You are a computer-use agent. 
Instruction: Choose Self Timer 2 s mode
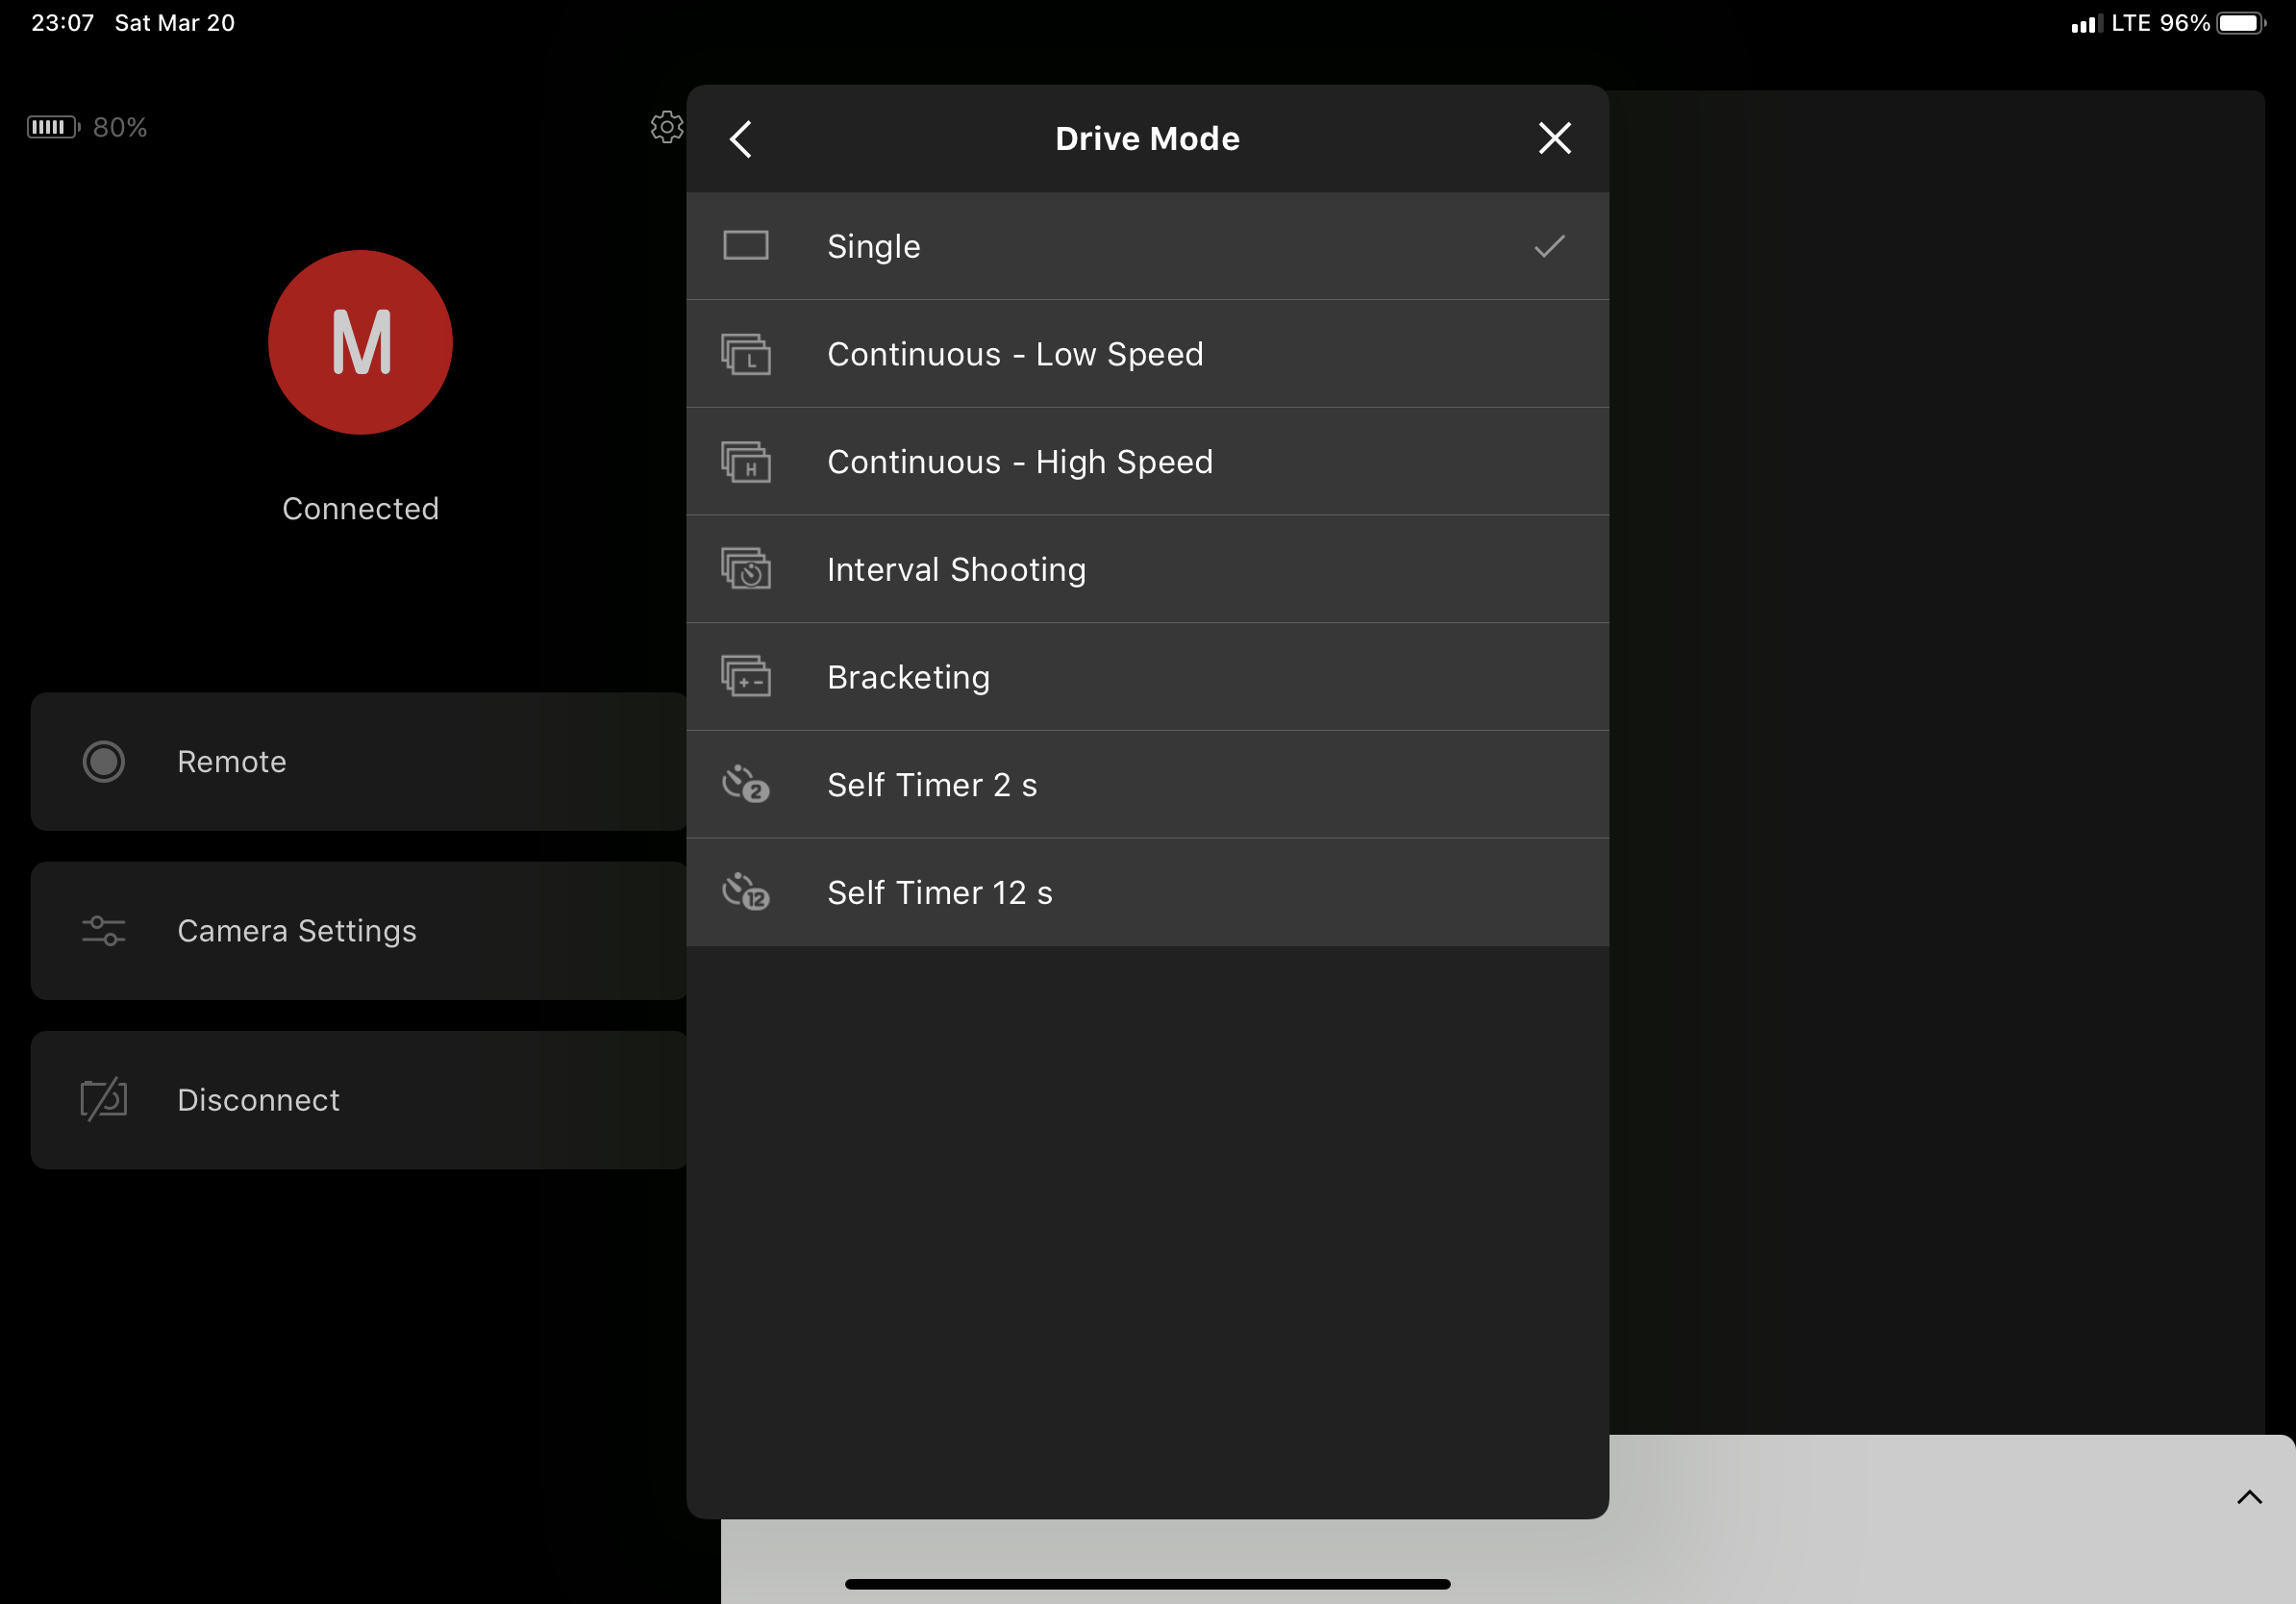[932, 785]
